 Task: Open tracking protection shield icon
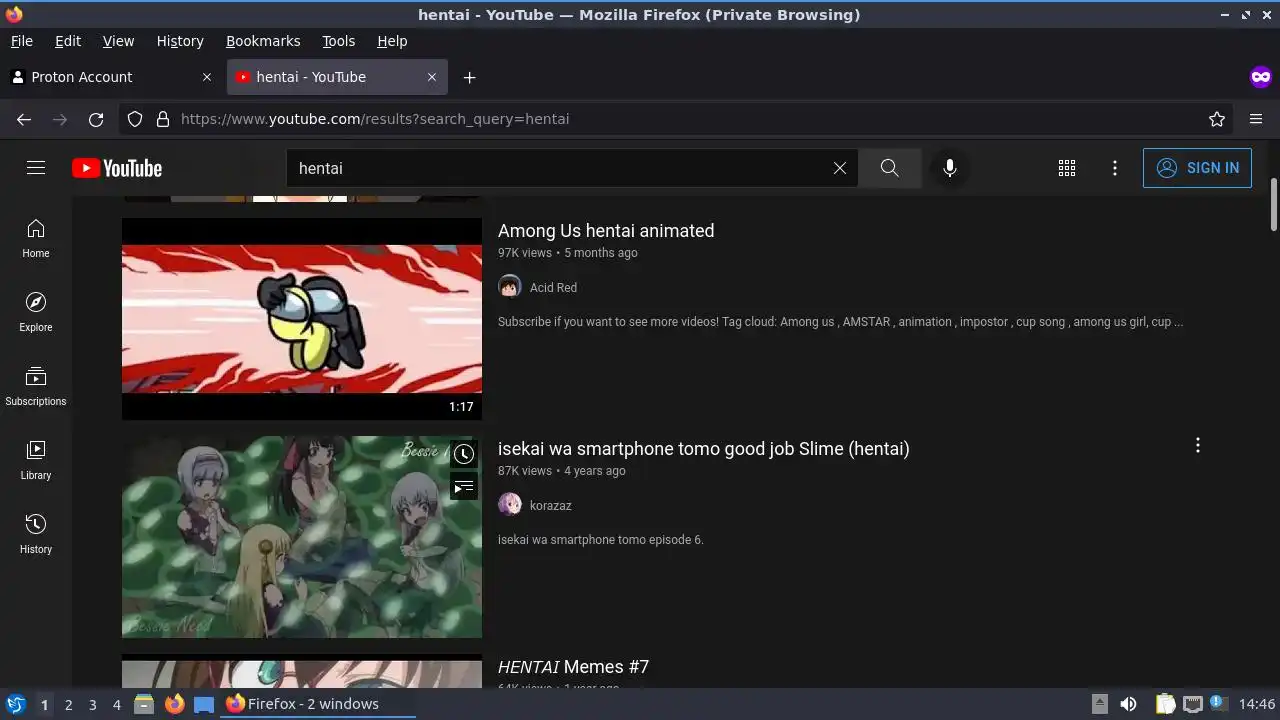click(x=135, y=119)
